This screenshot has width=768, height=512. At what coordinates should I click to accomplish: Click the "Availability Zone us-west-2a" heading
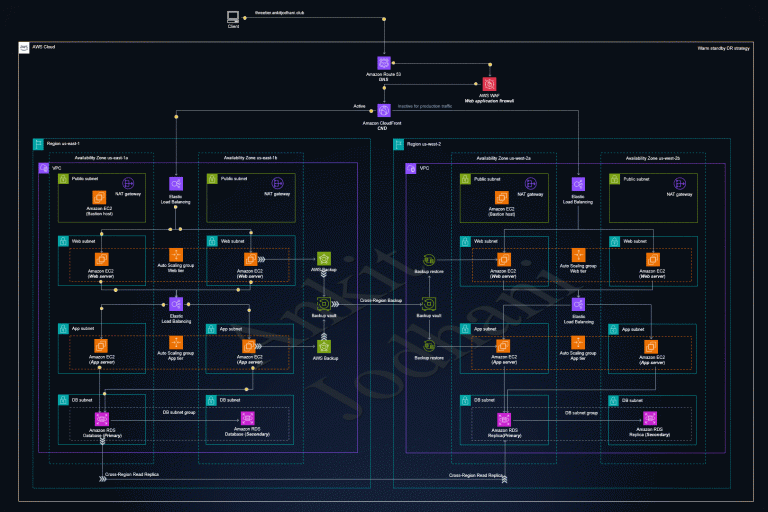[504, 158]
